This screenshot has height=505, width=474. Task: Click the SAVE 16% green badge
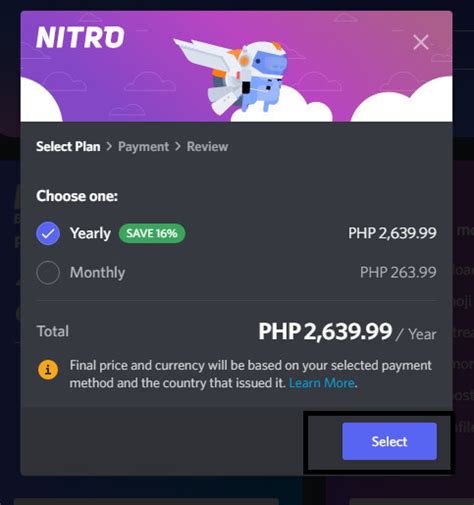pos(152,233)
